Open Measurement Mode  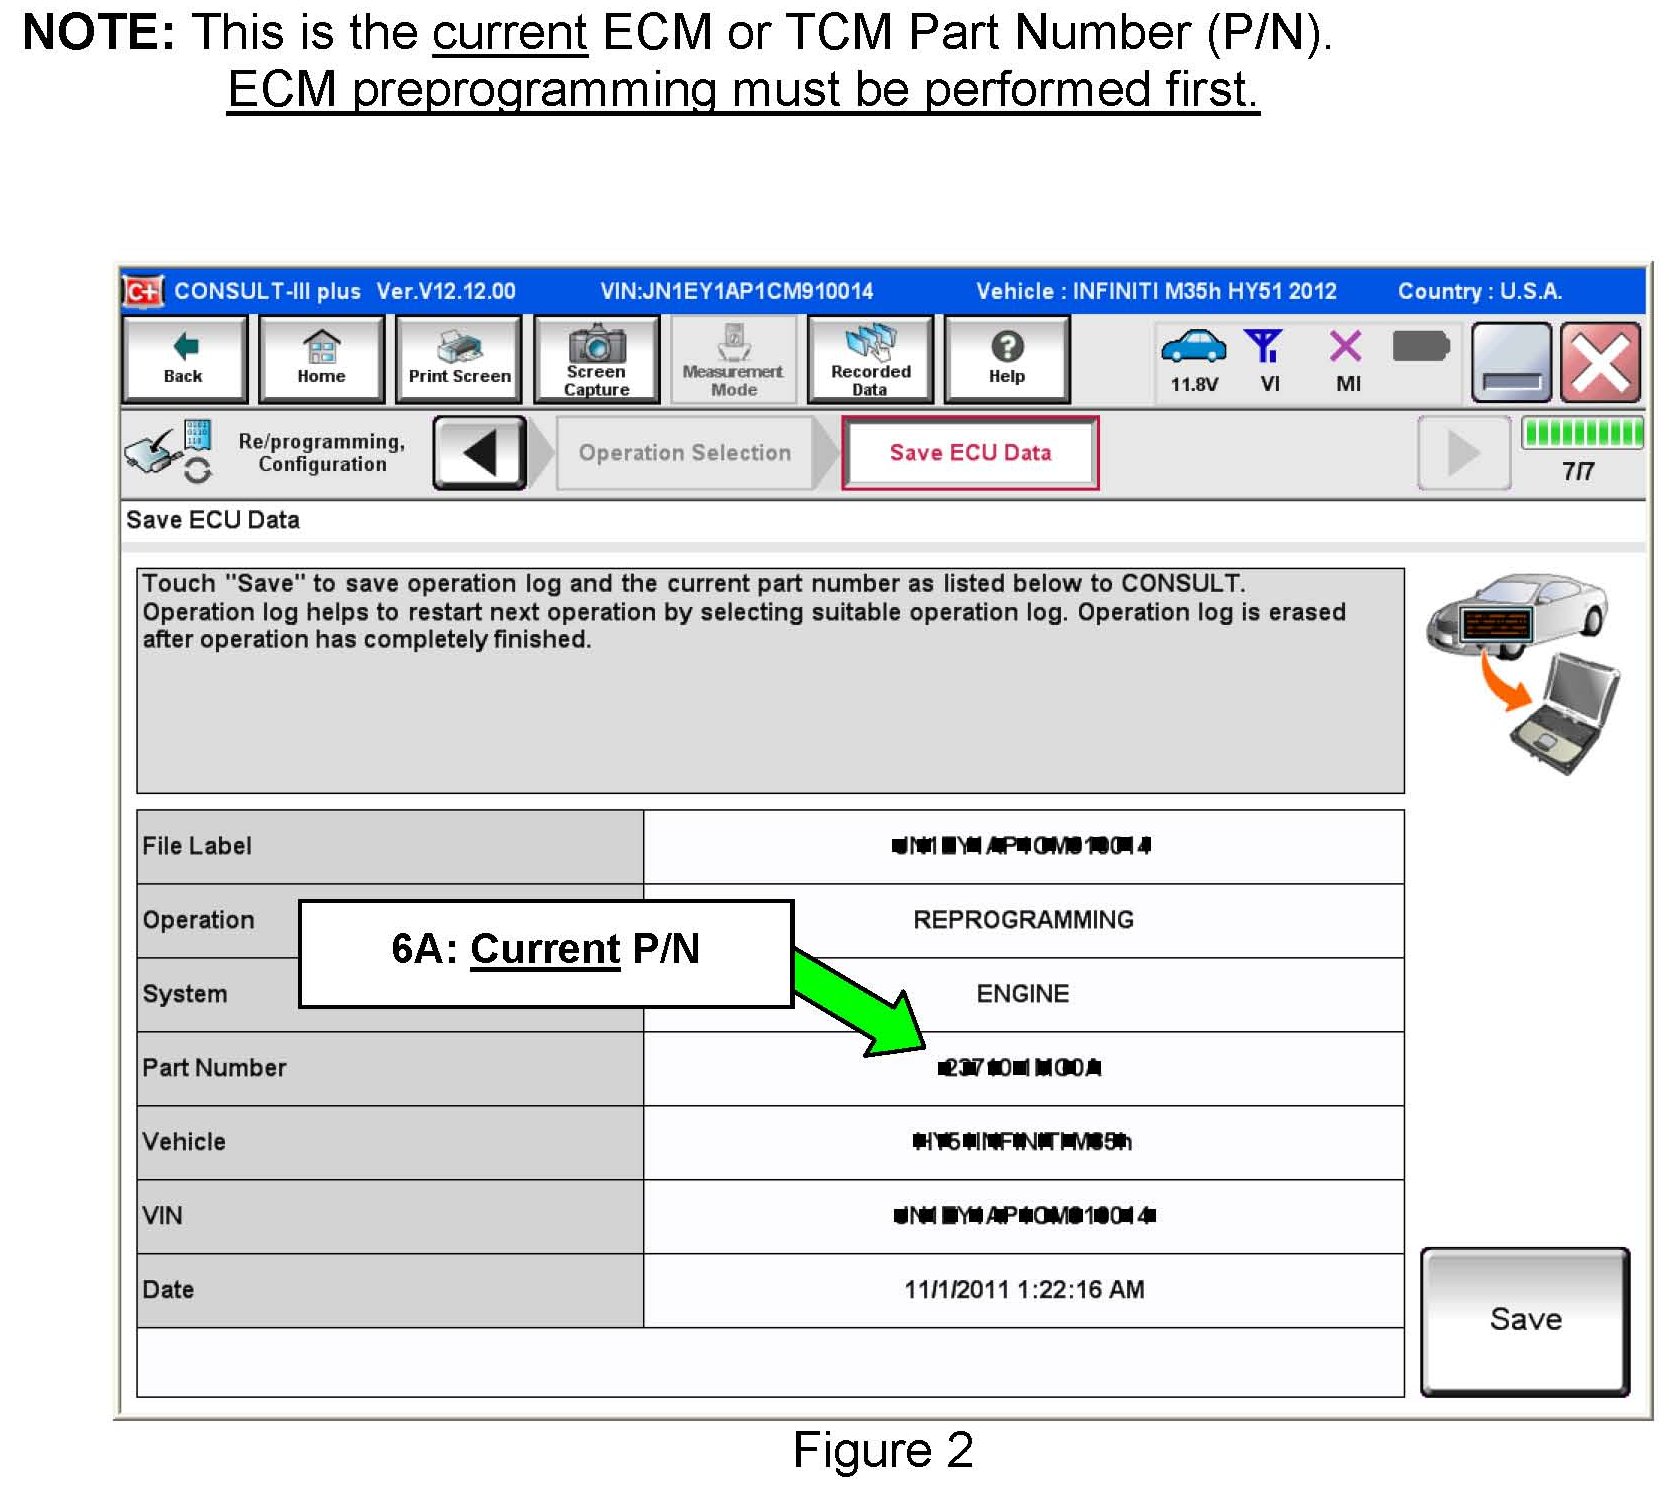coord(733,359)
